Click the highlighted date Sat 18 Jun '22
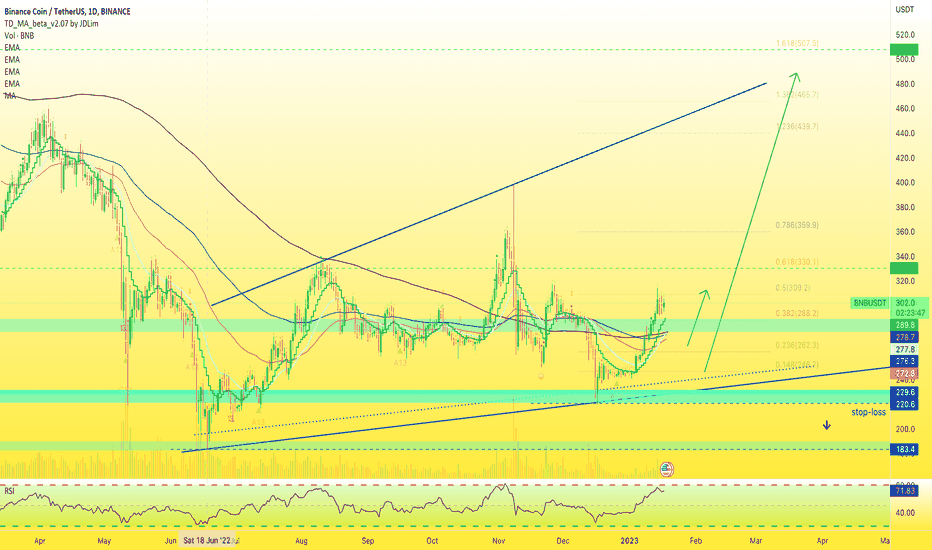The image size is (932, 550). coord(208,540)
